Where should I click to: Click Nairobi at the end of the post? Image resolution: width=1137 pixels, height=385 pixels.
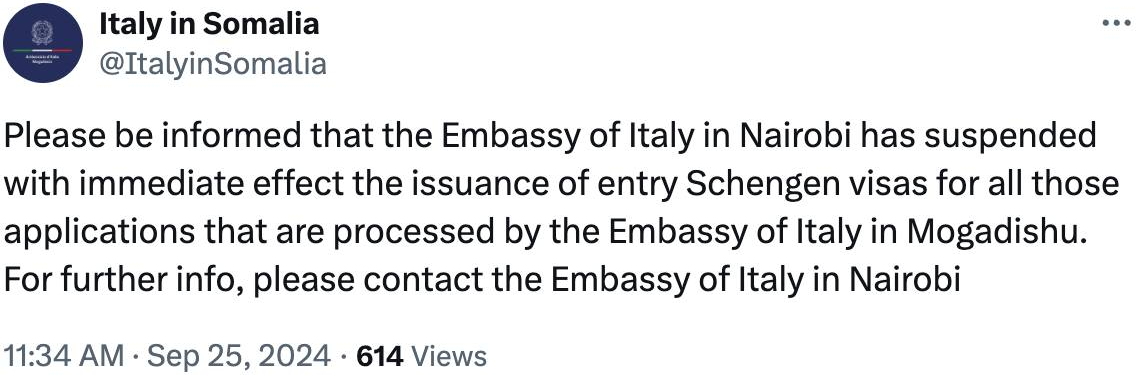tap(909, 278)
